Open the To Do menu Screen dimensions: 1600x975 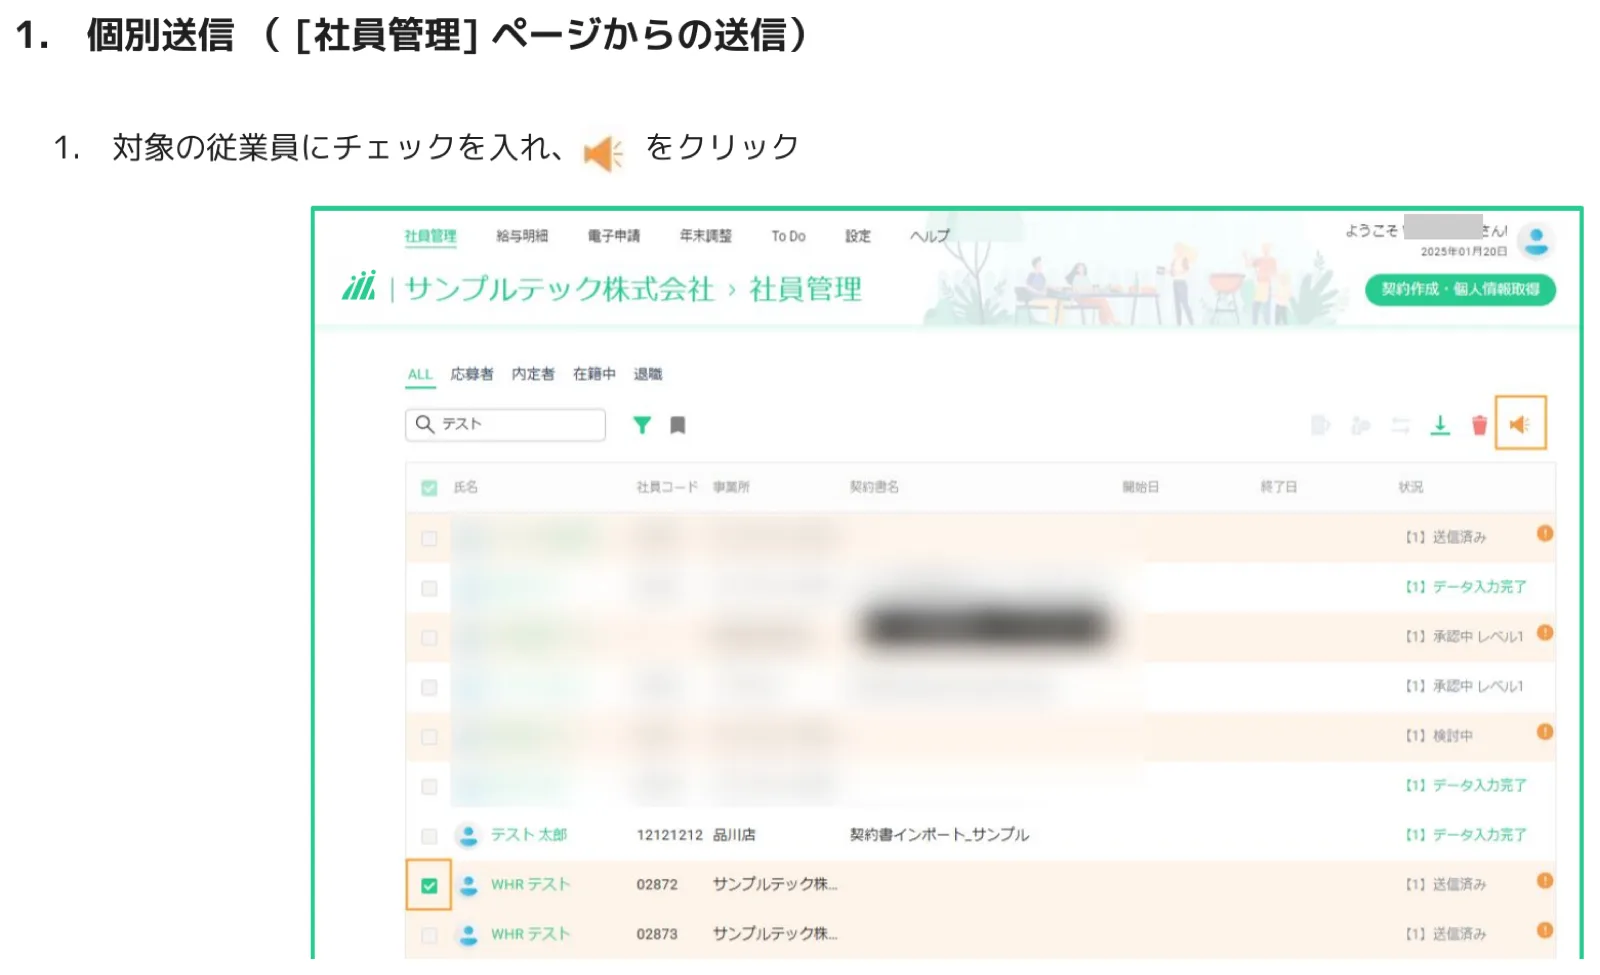click(x=788, y=236)
